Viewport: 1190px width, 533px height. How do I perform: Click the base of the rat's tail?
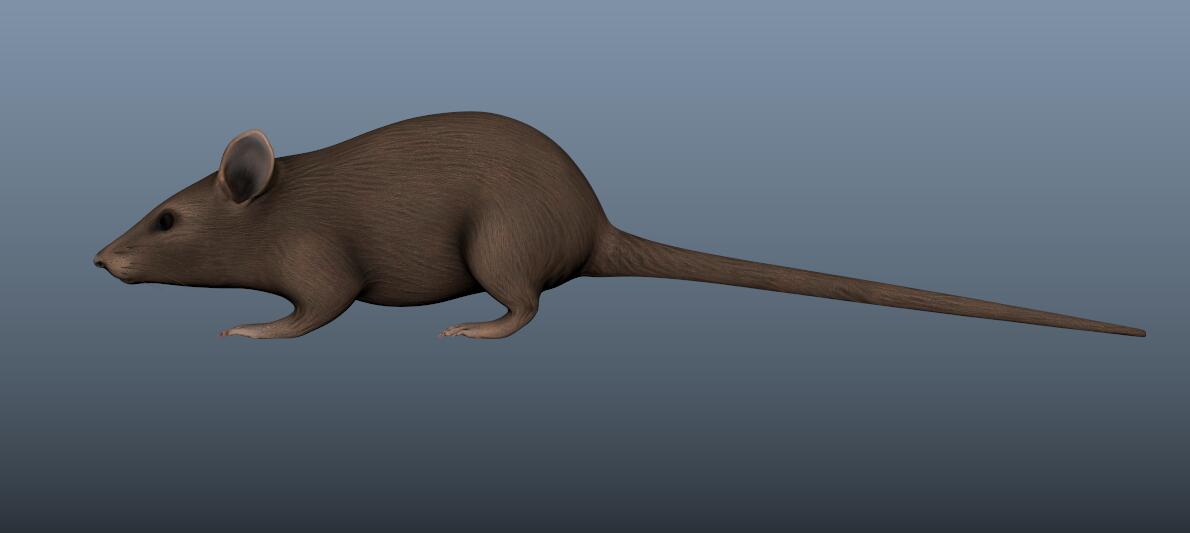click(612, 252)
